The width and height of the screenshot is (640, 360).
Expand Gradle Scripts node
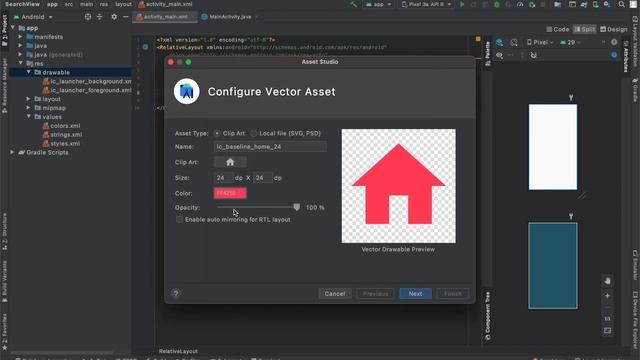tap(12, 152)
